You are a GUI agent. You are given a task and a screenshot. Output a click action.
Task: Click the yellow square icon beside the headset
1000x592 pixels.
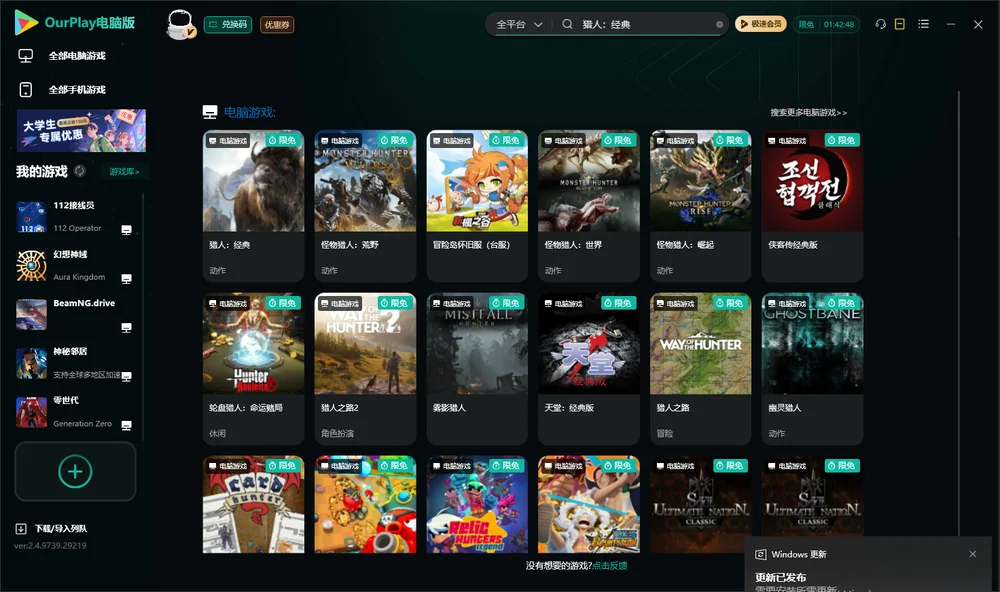click(x=900, y=24)
